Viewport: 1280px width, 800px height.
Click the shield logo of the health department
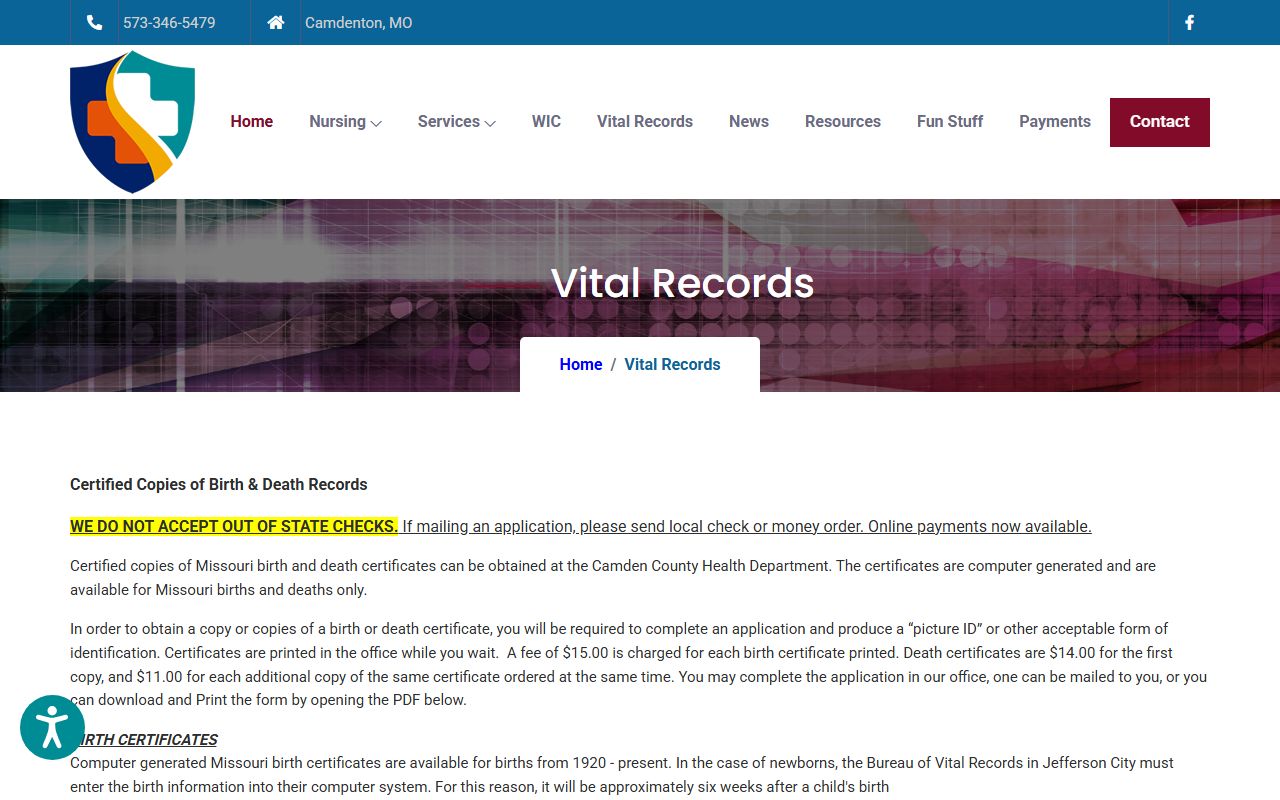pos(132,121)
